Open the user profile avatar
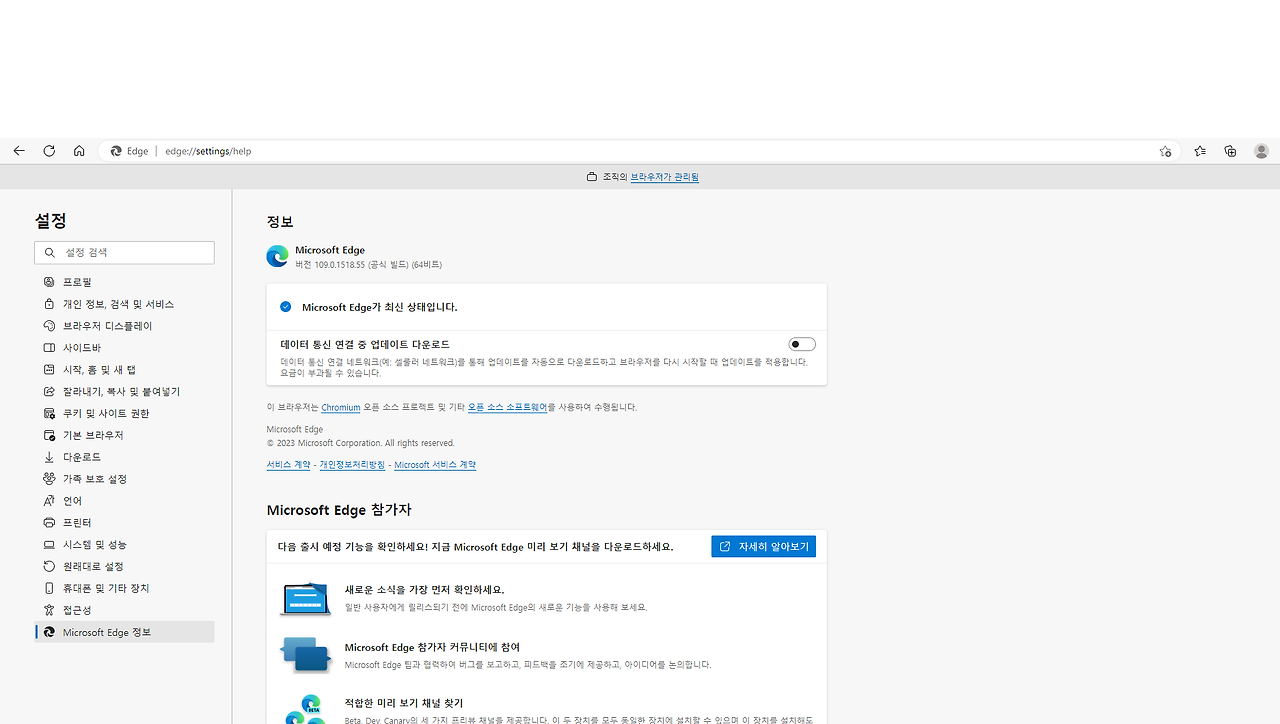Screen dimensions: 1280x724 click(1261, 151)
